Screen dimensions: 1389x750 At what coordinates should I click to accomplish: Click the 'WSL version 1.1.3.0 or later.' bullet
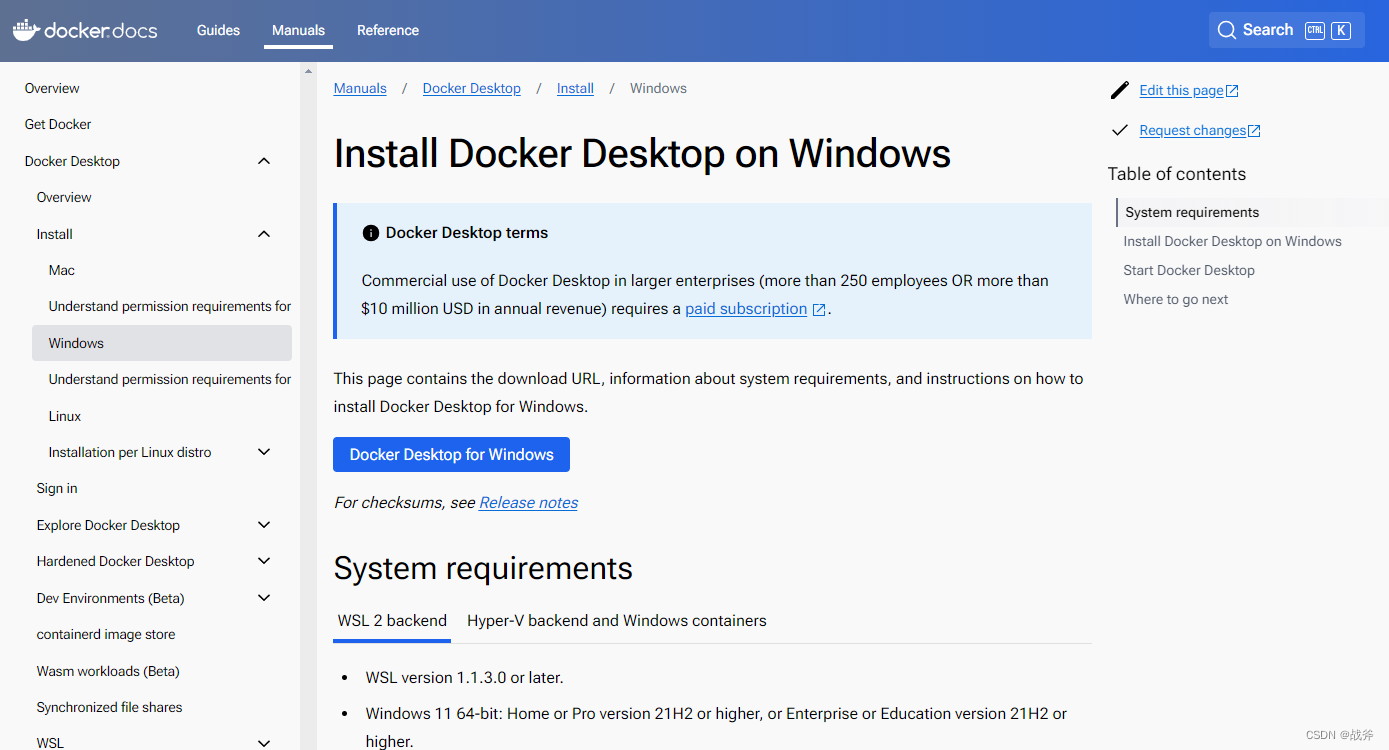465,678
